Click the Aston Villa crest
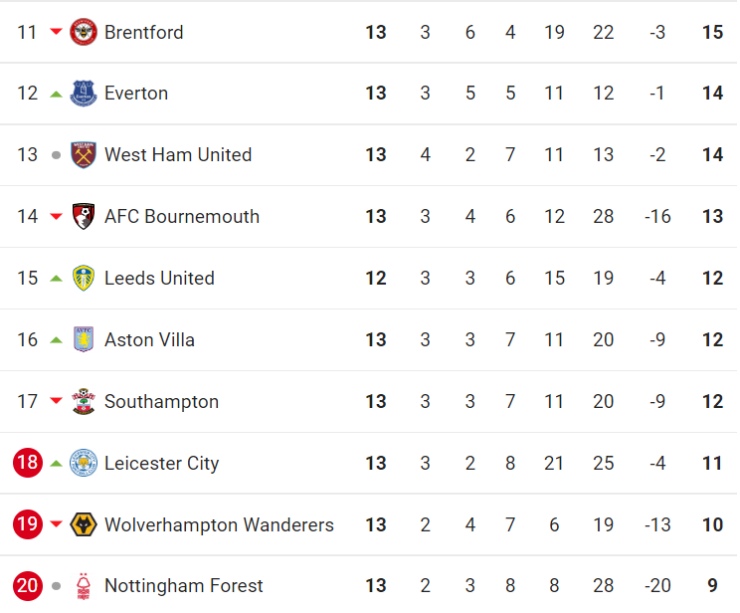Viewport: 740px width, 613px height. click(84, 340)
